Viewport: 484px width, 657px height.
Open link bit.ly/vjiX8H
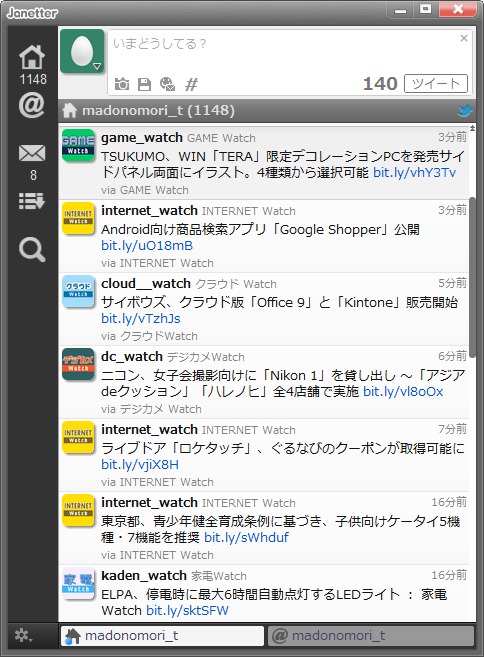point(140,464)
